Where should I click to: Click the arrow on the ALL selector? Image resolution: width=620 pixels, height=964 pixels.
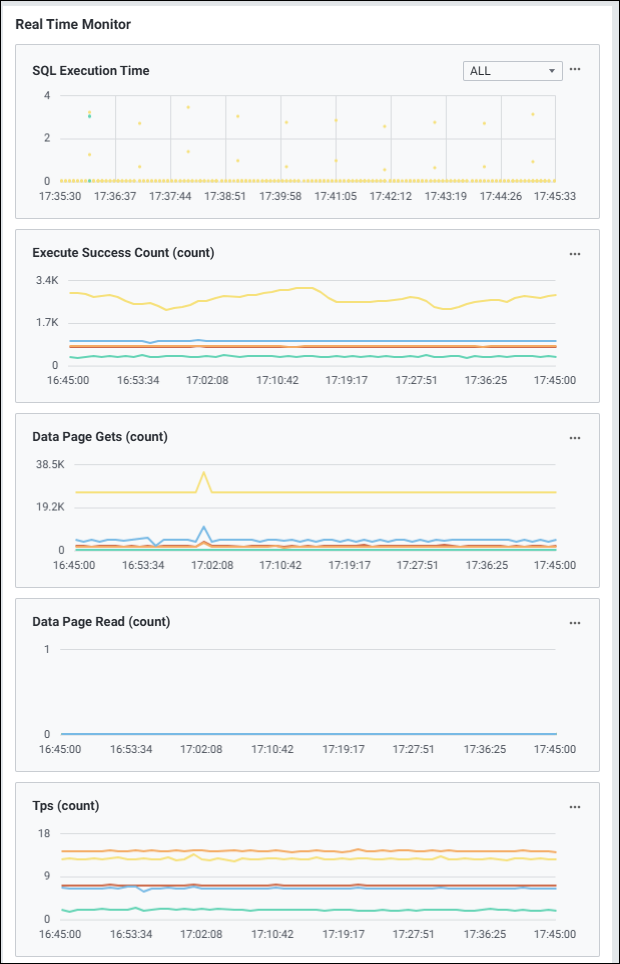pyautogui.click(x=552, y=71)
